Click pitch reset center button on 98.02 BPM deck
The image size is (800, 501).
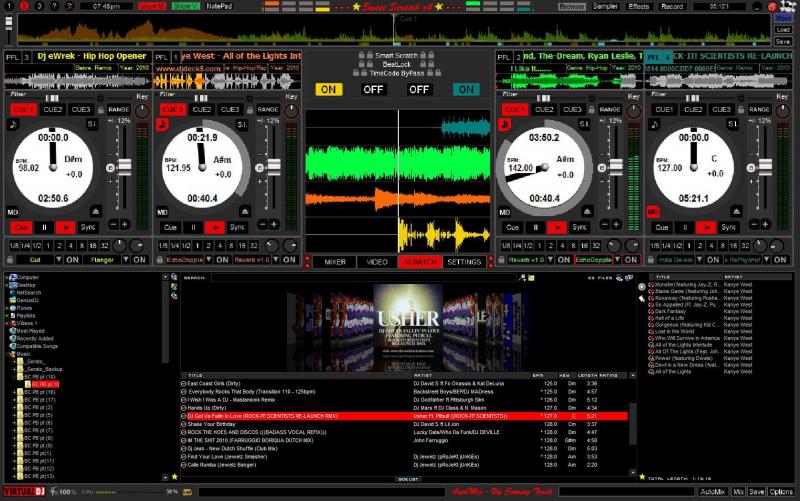coord(110,168)
